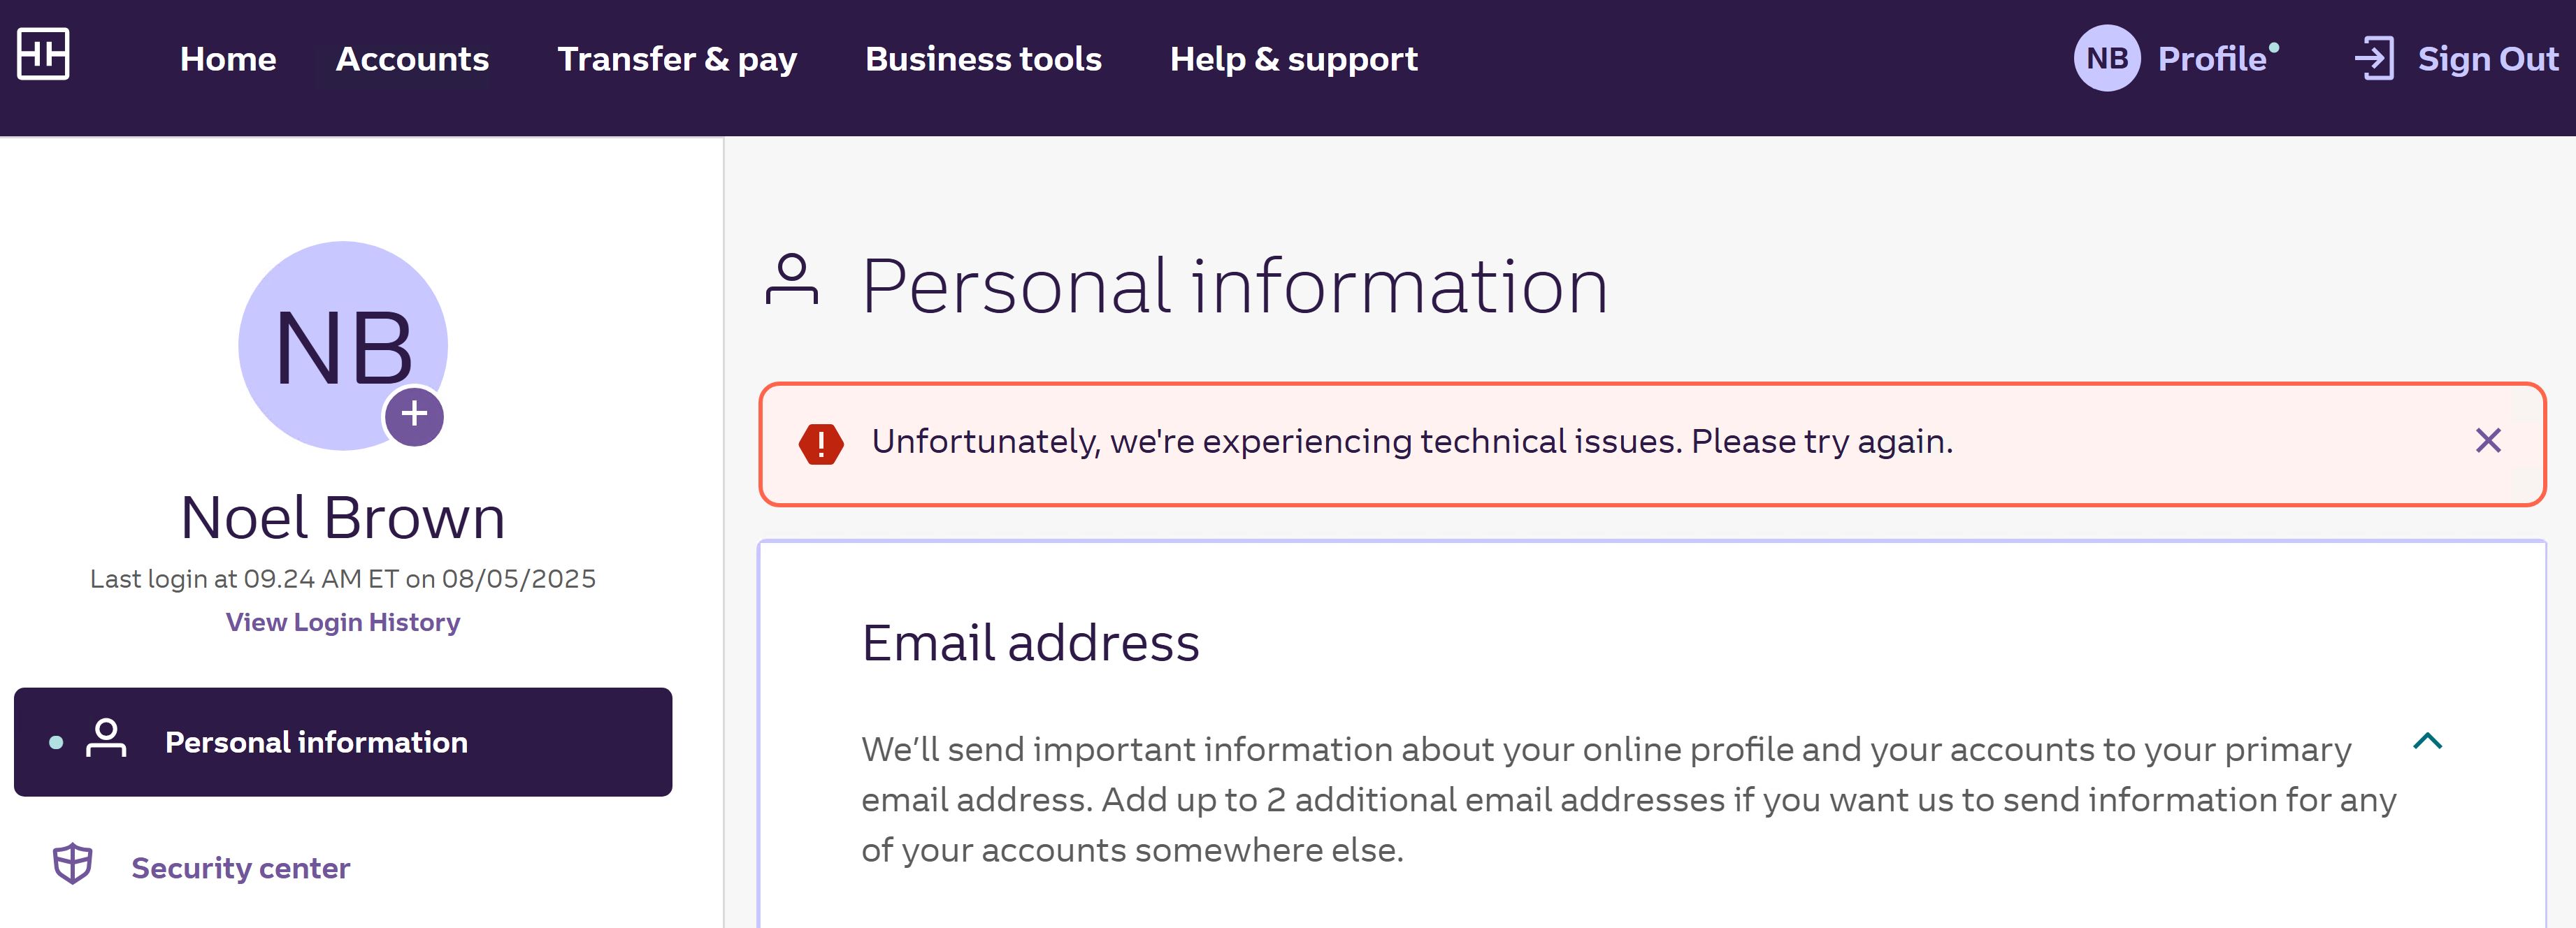The width and height of the screenshot is (2576, 928).
Task: Sign Out of the account
Action: click(2487, 59)
